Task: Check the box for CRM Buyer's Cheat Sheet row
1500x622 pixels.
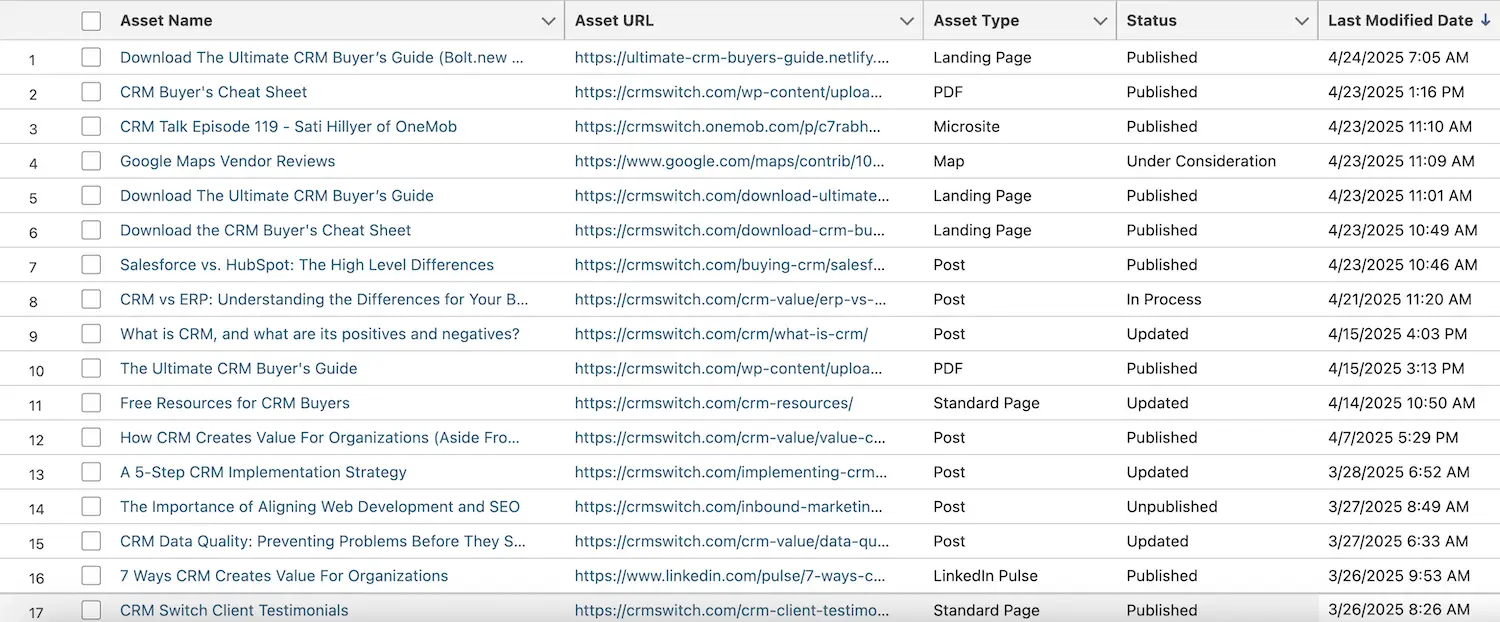Action: [91, 92]
